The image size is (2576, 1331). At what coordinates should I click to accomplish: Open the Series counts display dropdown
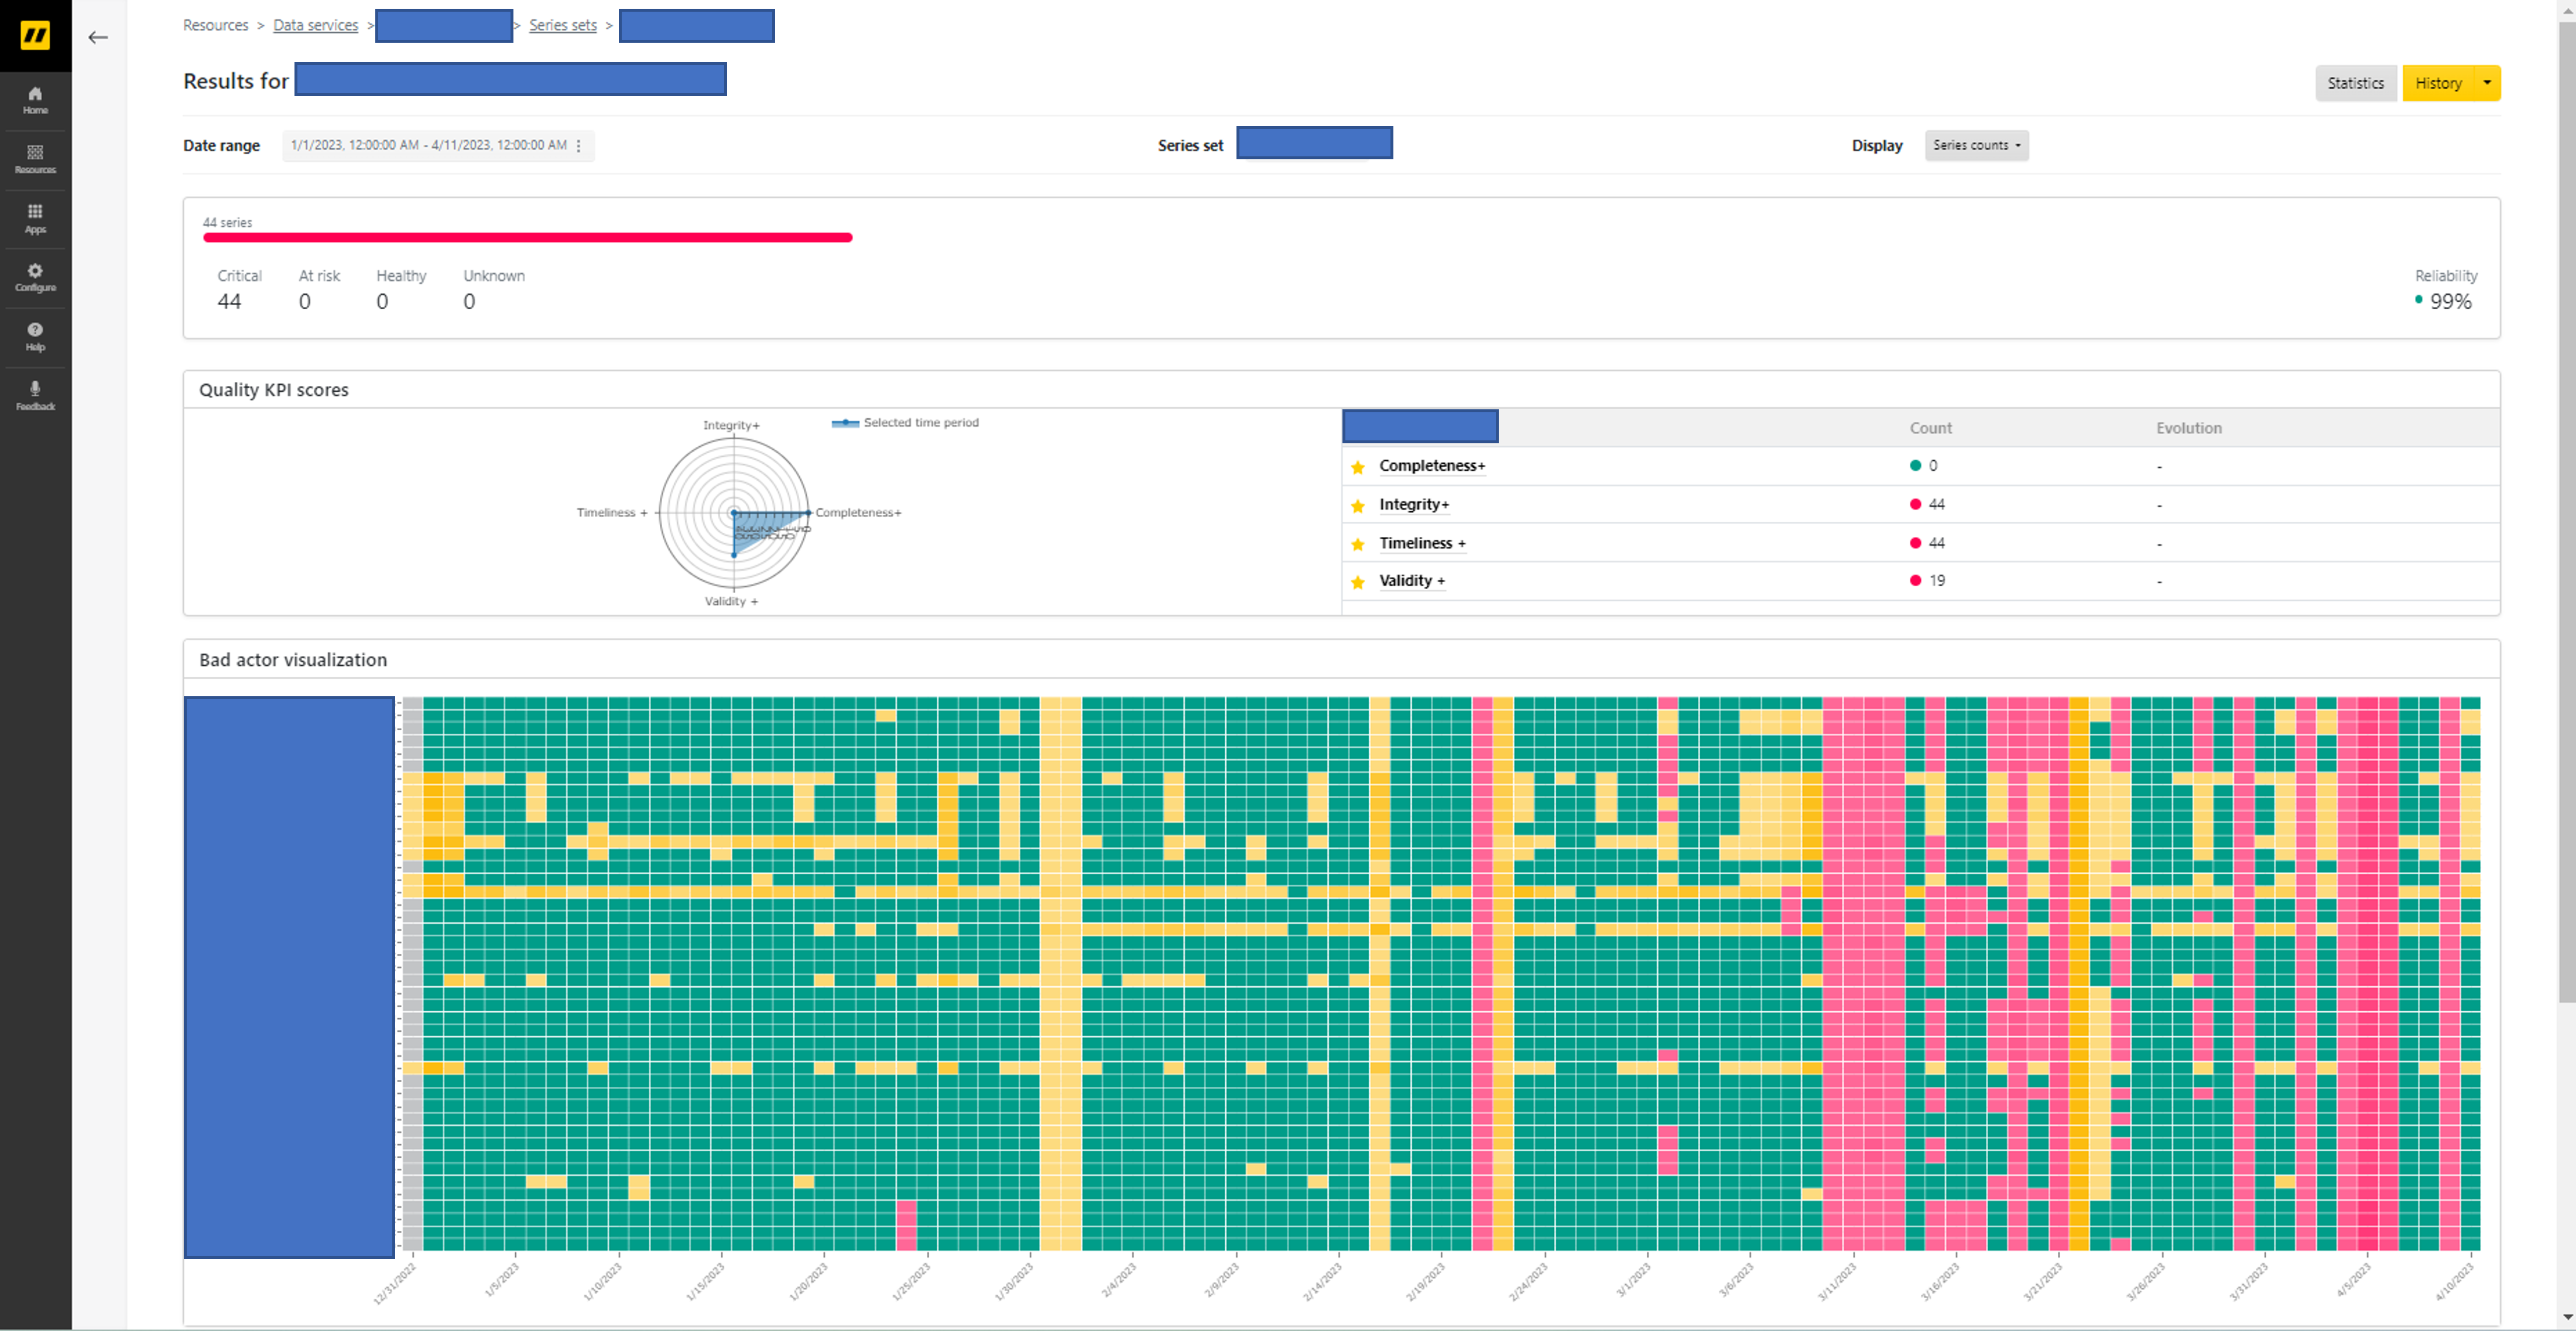pyautogui.click(x=1976, y=145)
